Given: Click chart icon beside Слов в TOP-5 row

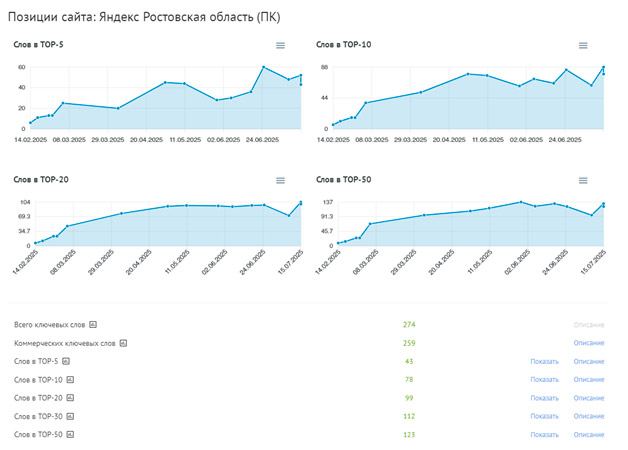Looking at the screenshot, I should pos(66,361).
